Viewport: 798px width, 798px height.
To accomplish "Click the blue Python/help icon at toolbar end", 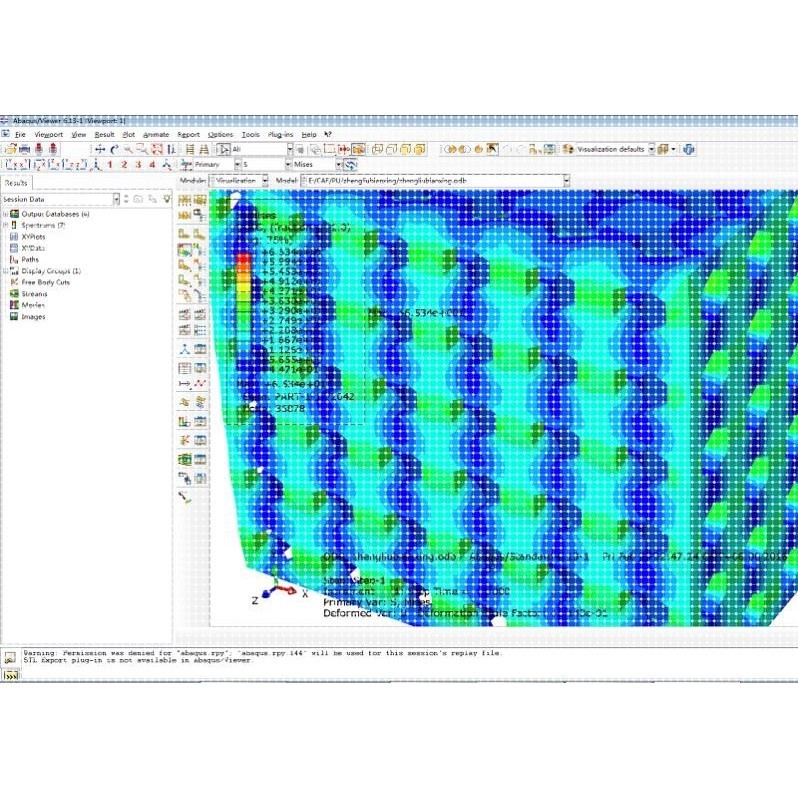I will coord(689,149).
